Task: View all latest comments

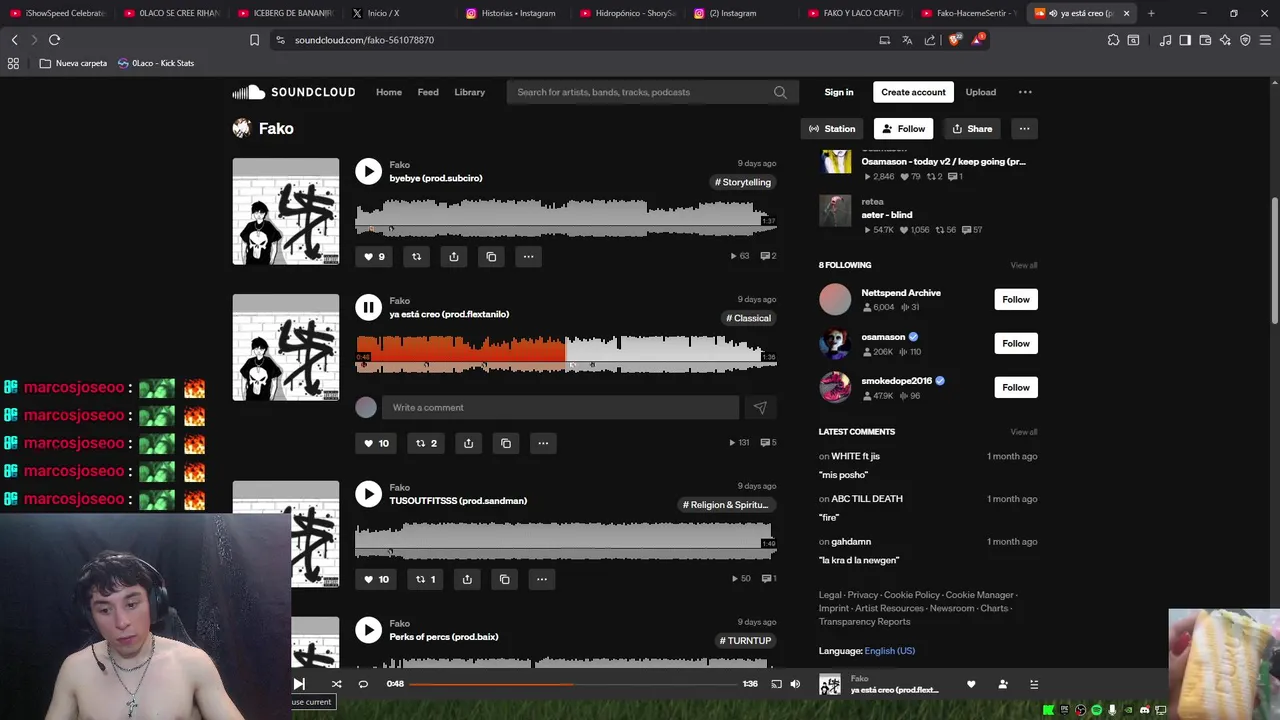Action: point(1024,432)
